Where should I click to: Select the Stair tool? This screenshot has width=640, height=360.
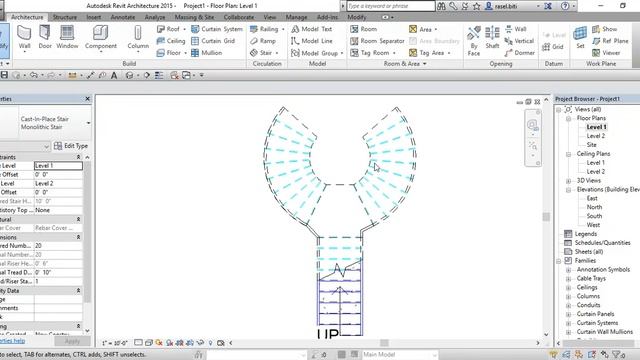(261, 53)
